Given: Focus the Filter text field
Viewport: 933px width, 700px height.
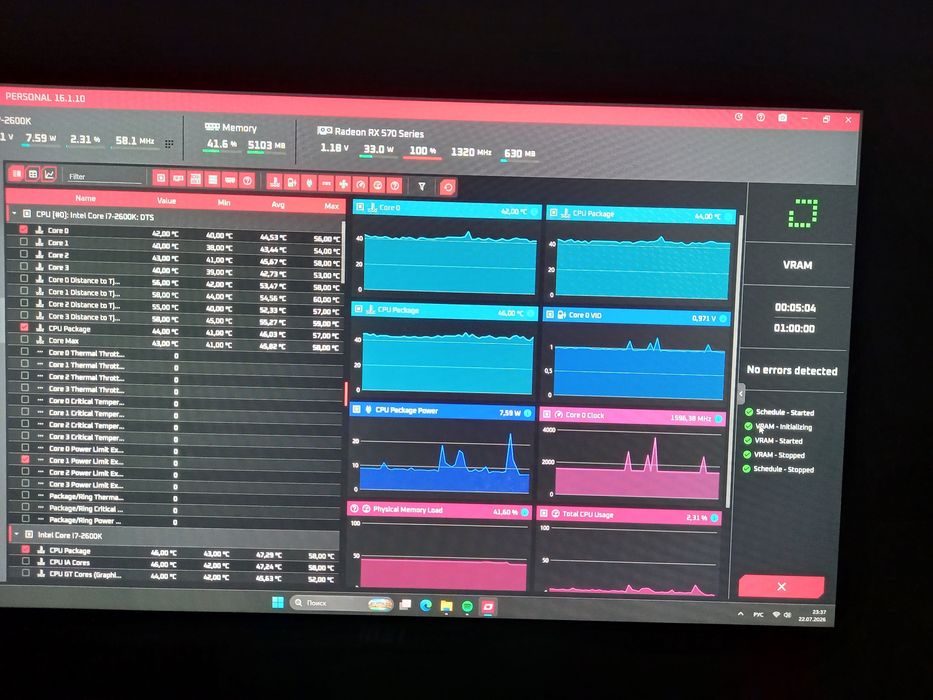Looking at the screenshot, I should point(104,176).
